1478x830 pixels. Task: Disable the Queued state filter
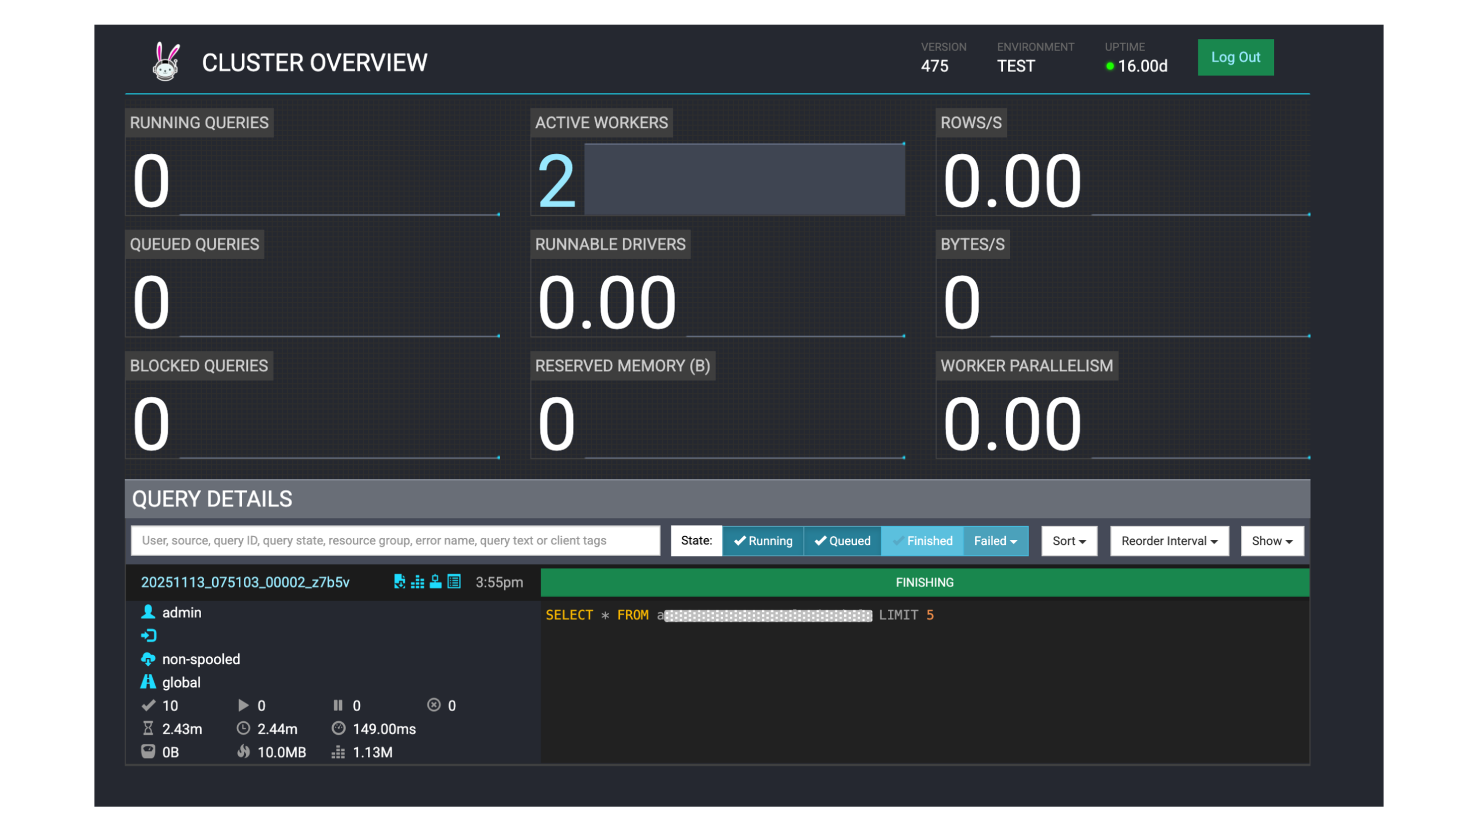(842, 541)
